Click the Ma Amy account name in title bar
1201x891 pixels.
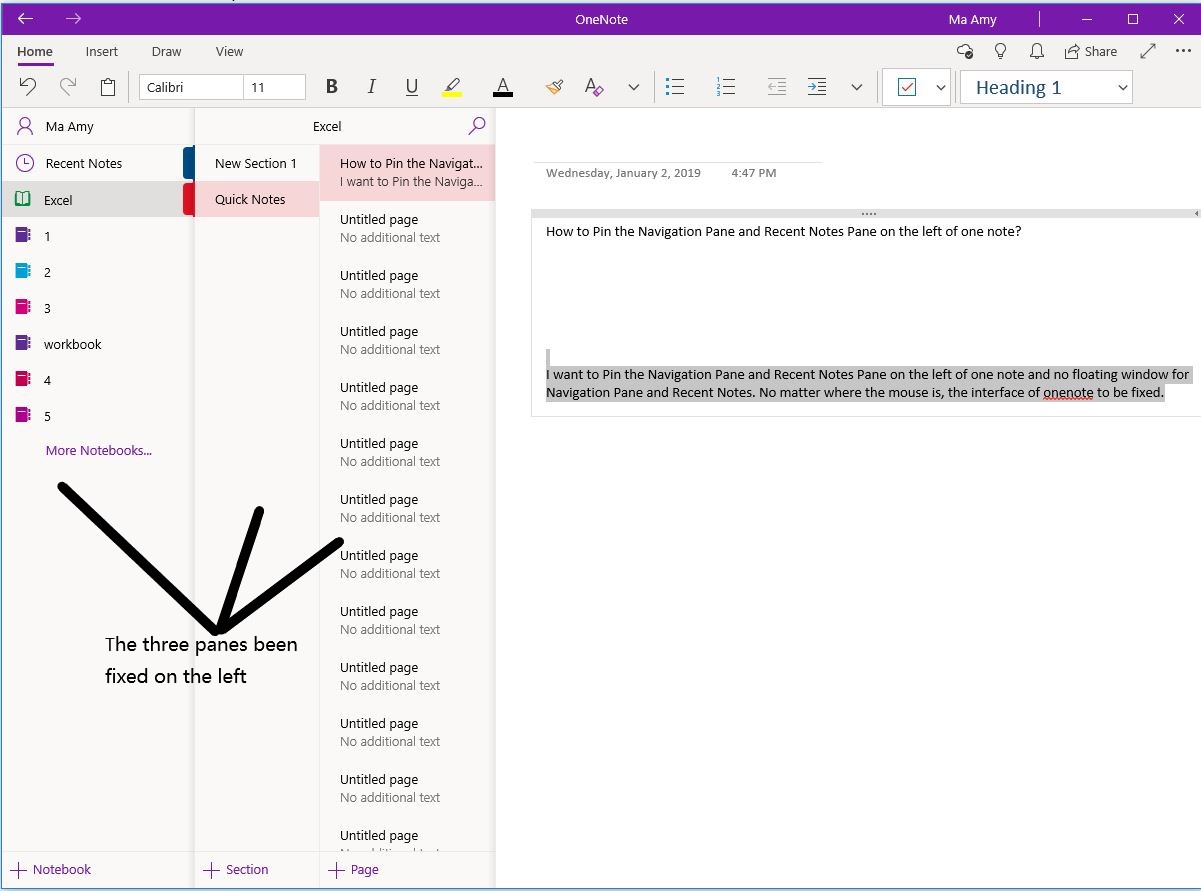point(972,19)
